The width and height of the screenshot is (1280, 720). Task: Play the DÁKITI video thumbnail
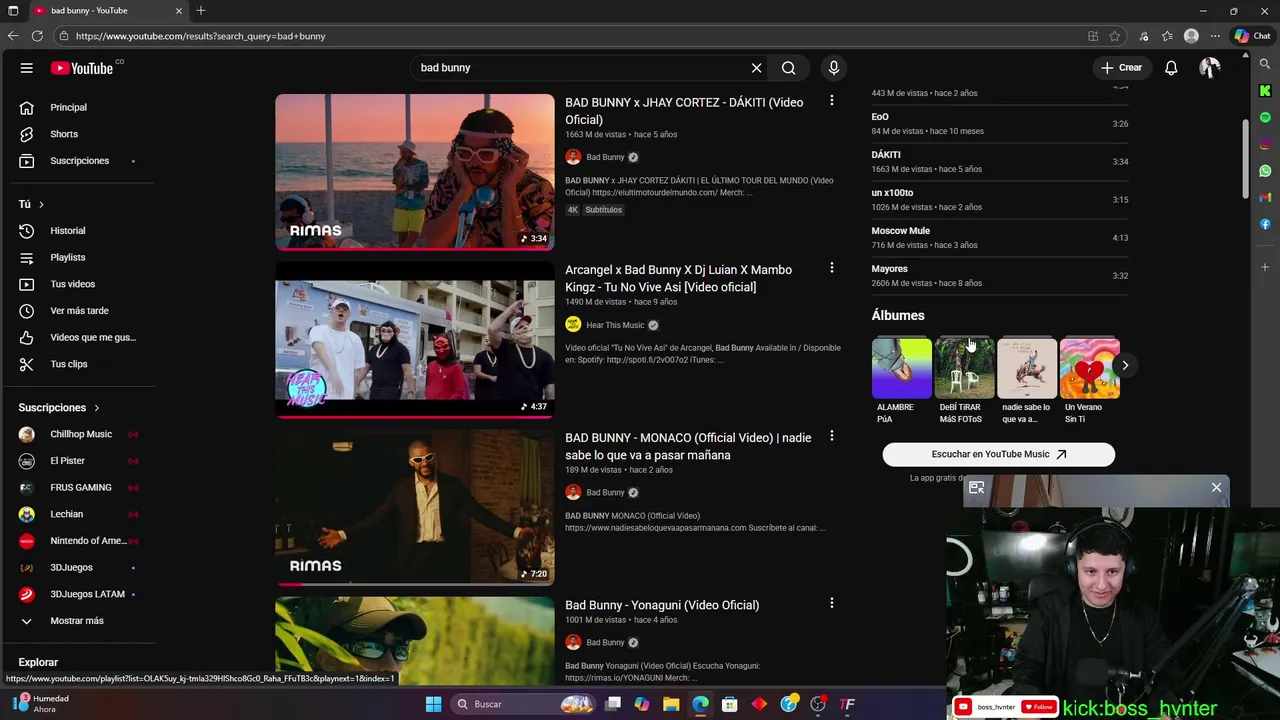tap(415, 172)
